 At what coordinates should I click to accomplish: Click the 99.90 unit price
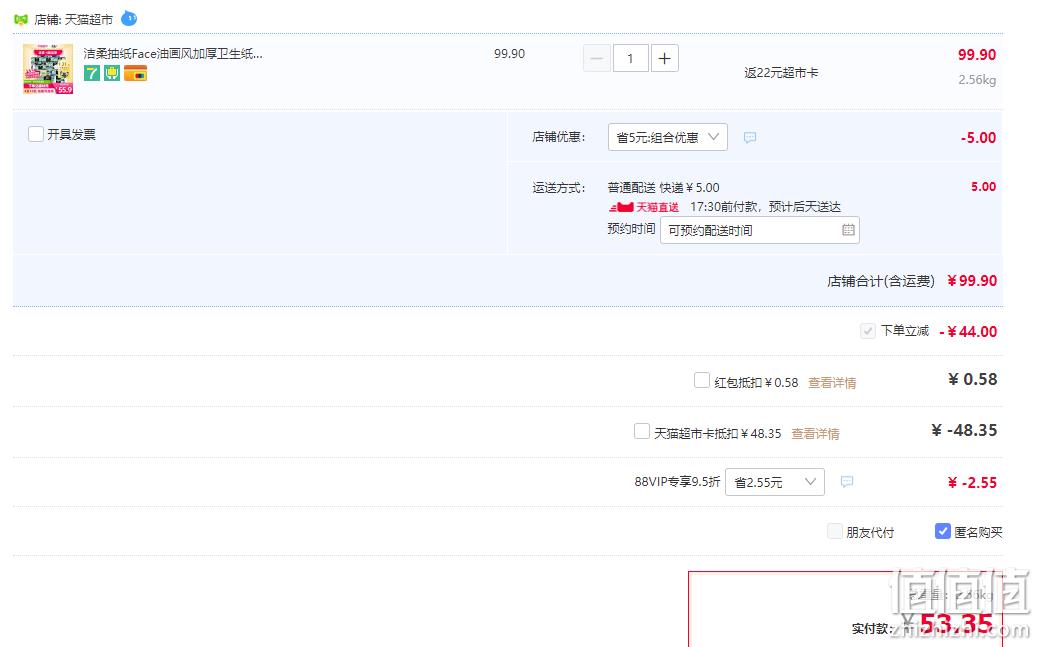(510, 54)
